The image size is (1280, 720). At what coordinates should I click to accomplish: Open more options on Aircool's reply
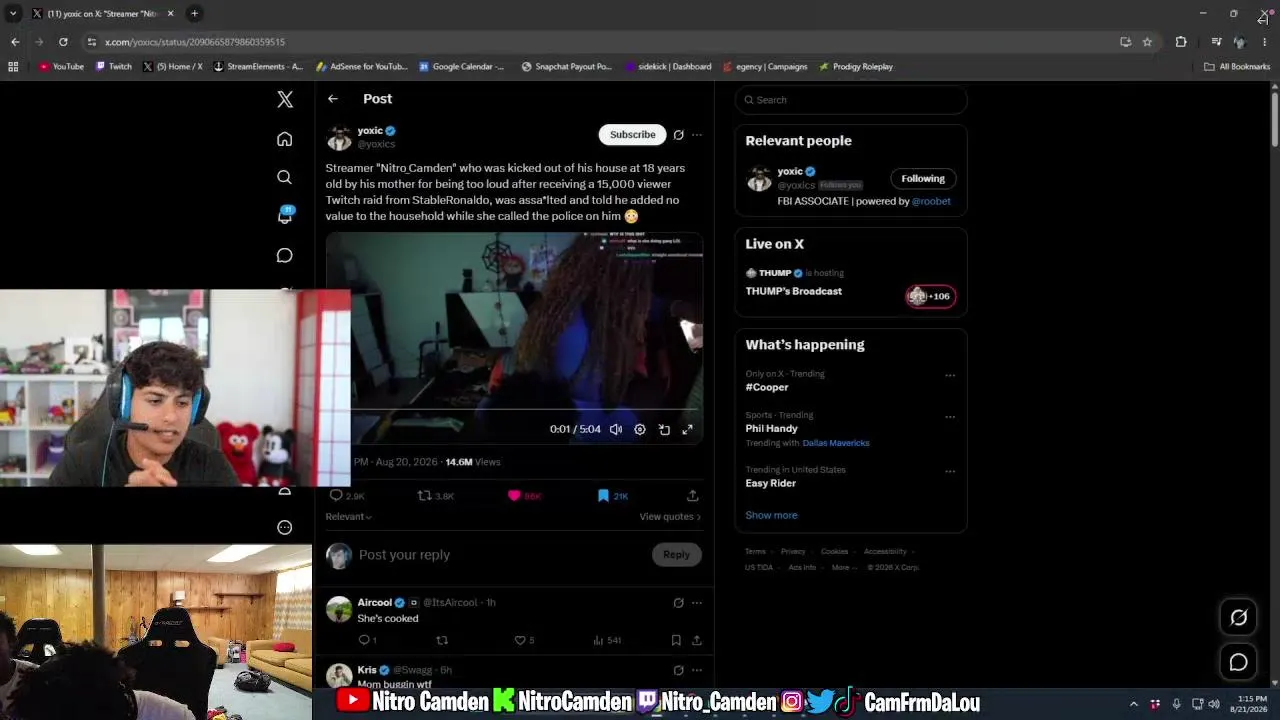[x=697, y=603]
